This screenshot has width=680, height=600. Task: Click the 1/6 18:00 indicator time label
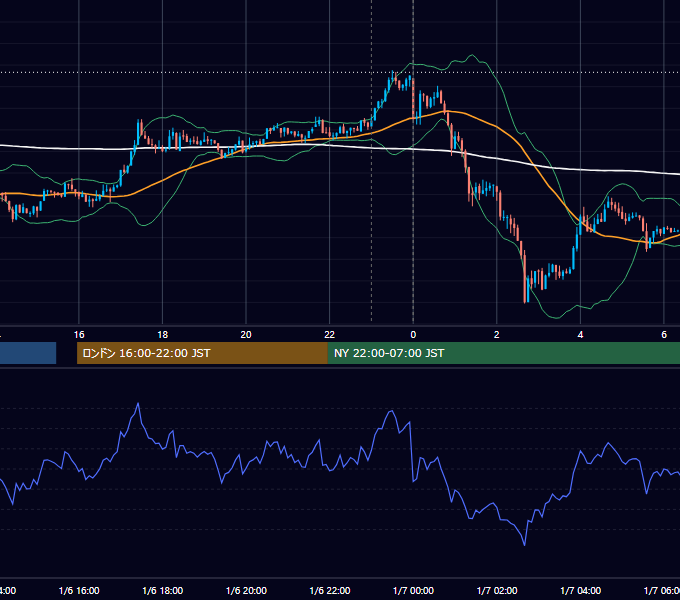[163, 591]
